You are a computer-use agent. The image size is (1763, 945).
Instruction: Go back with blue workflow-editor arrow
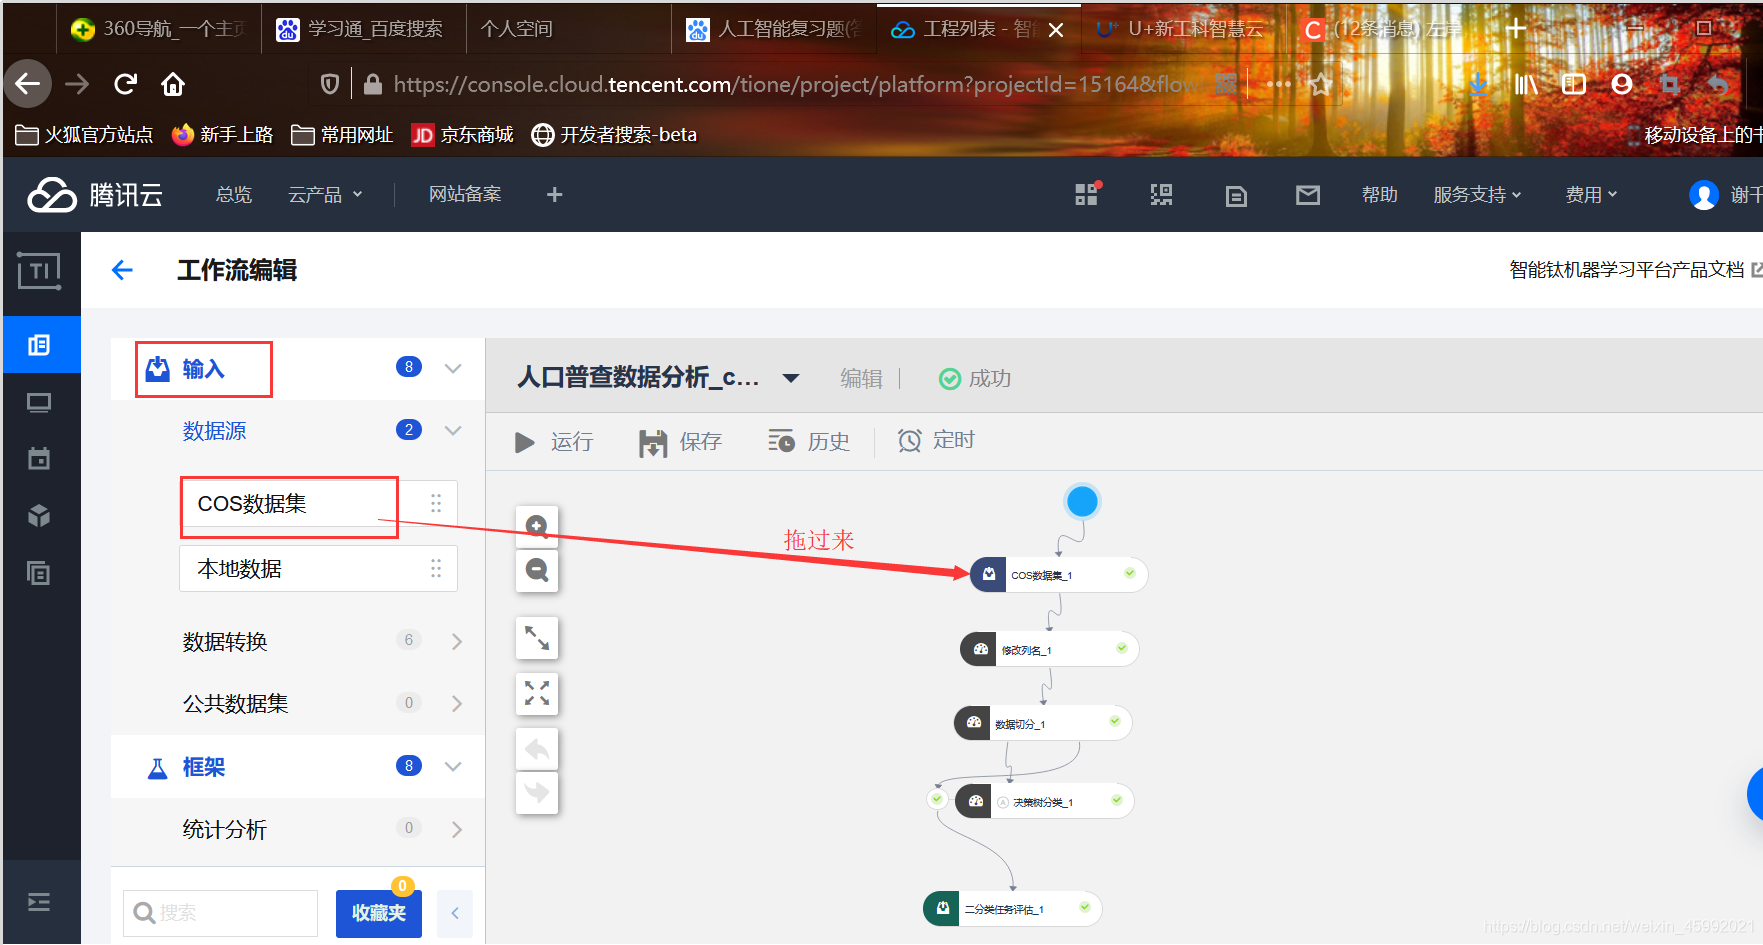122,270
